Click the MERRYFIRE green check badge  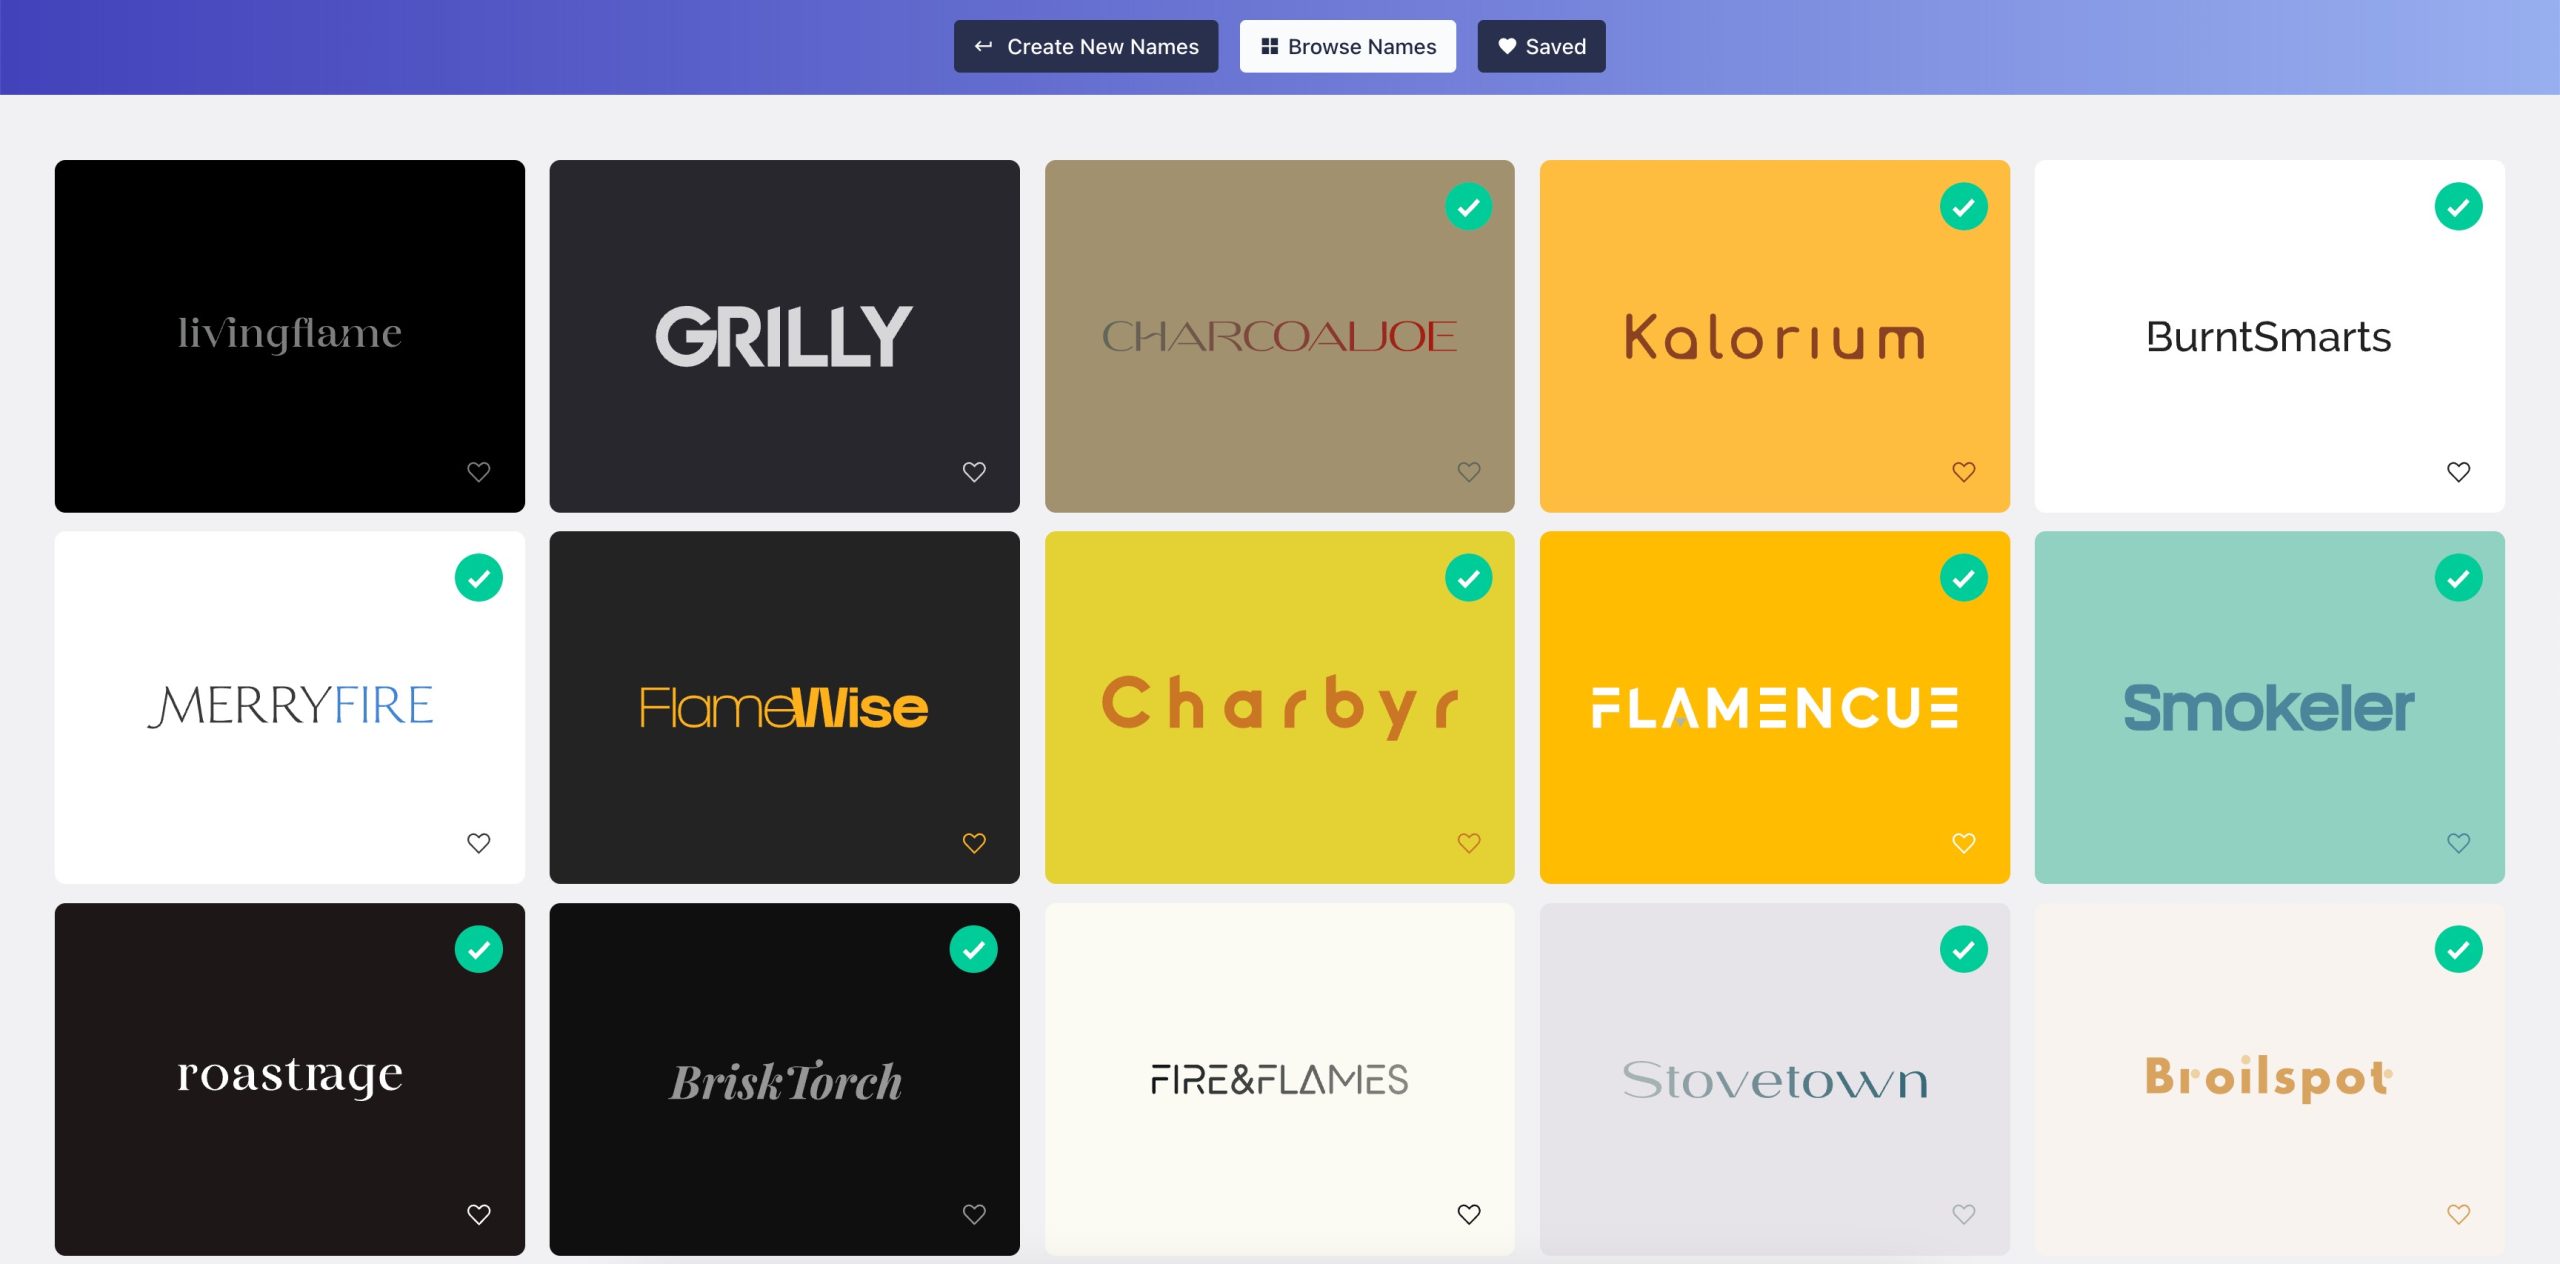(479, 578)
